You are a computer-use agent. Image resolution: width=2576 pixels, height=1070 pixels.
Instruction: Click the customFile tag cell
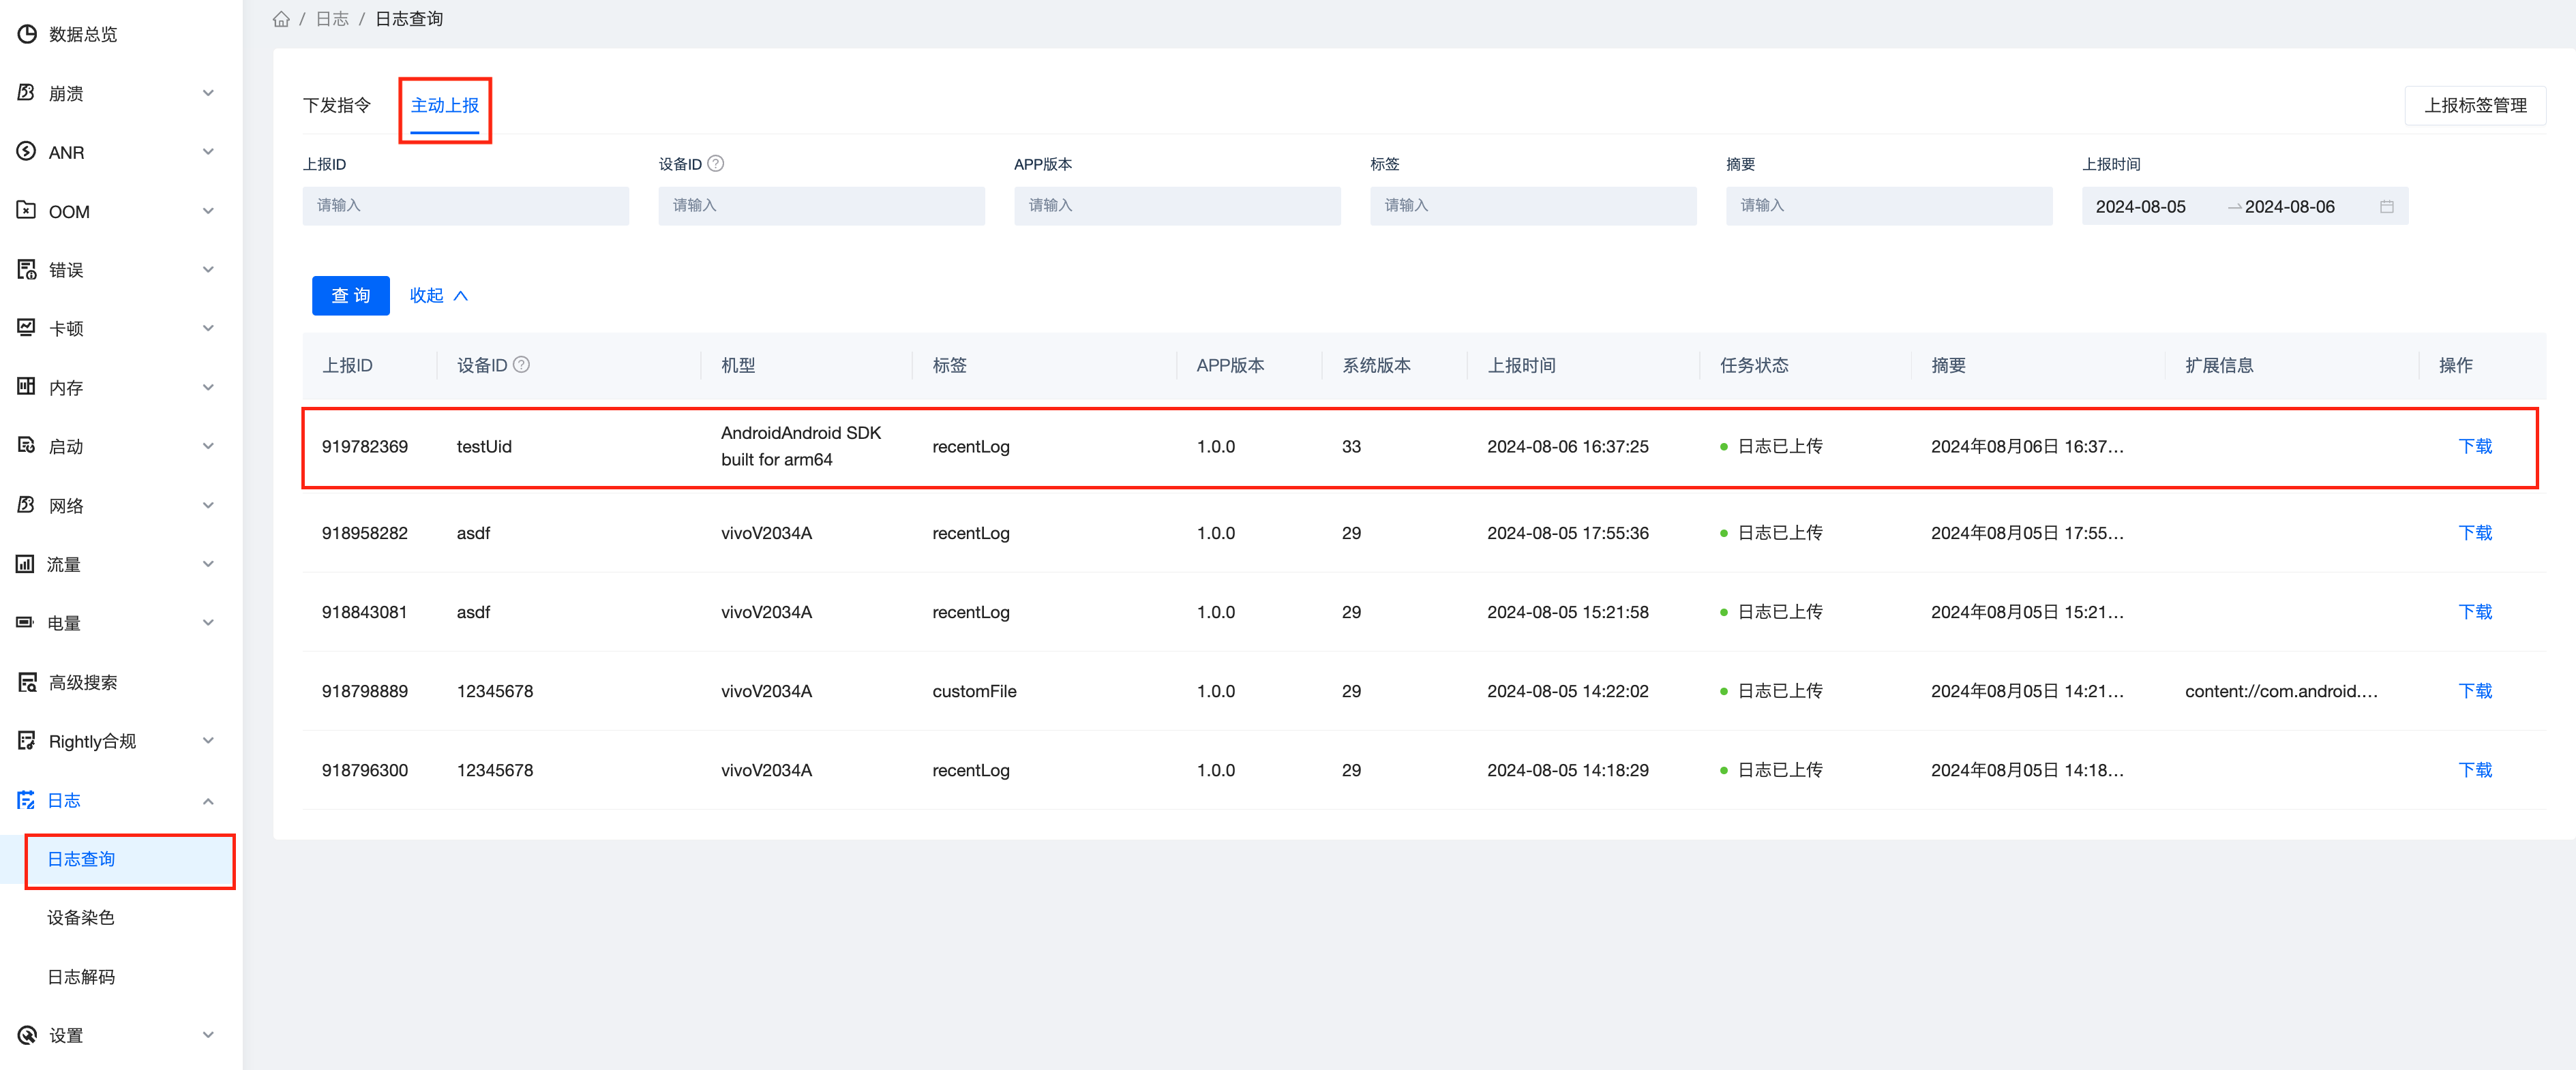(974, 691)
